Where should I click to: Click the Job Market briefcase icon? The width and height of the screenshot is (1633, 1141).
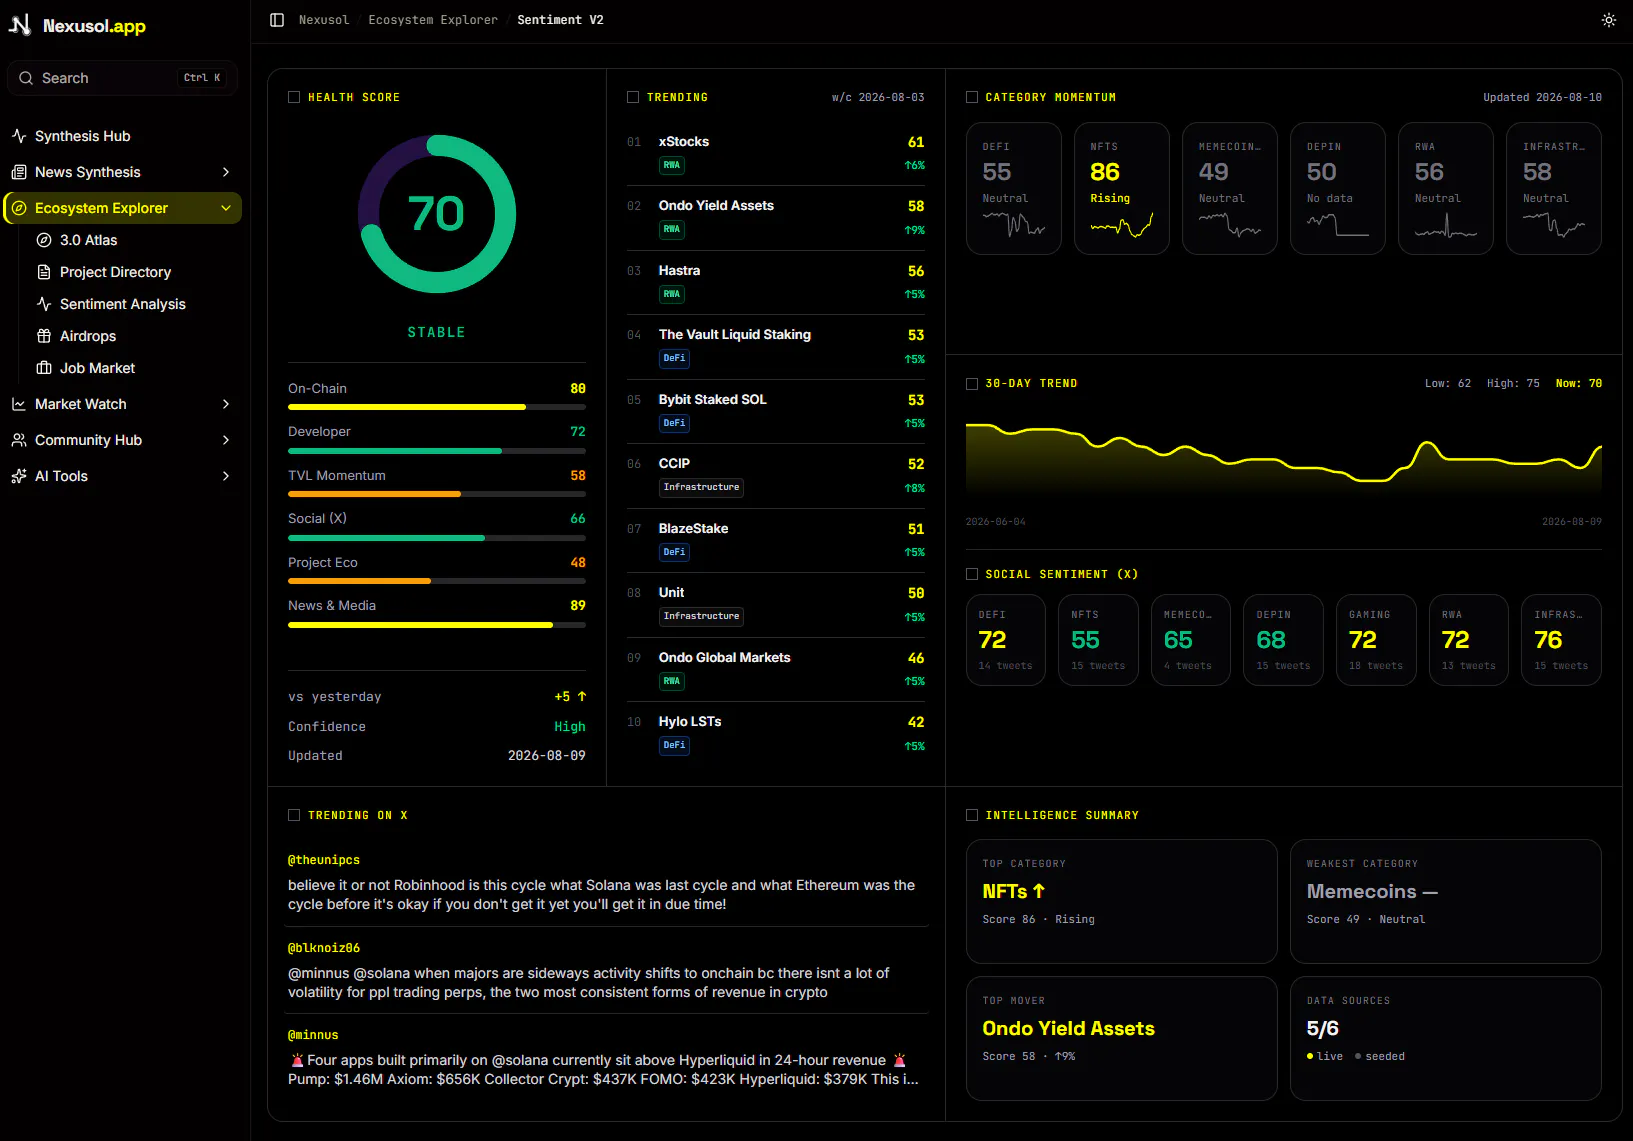pyautogui.click(x=44, y=368)
